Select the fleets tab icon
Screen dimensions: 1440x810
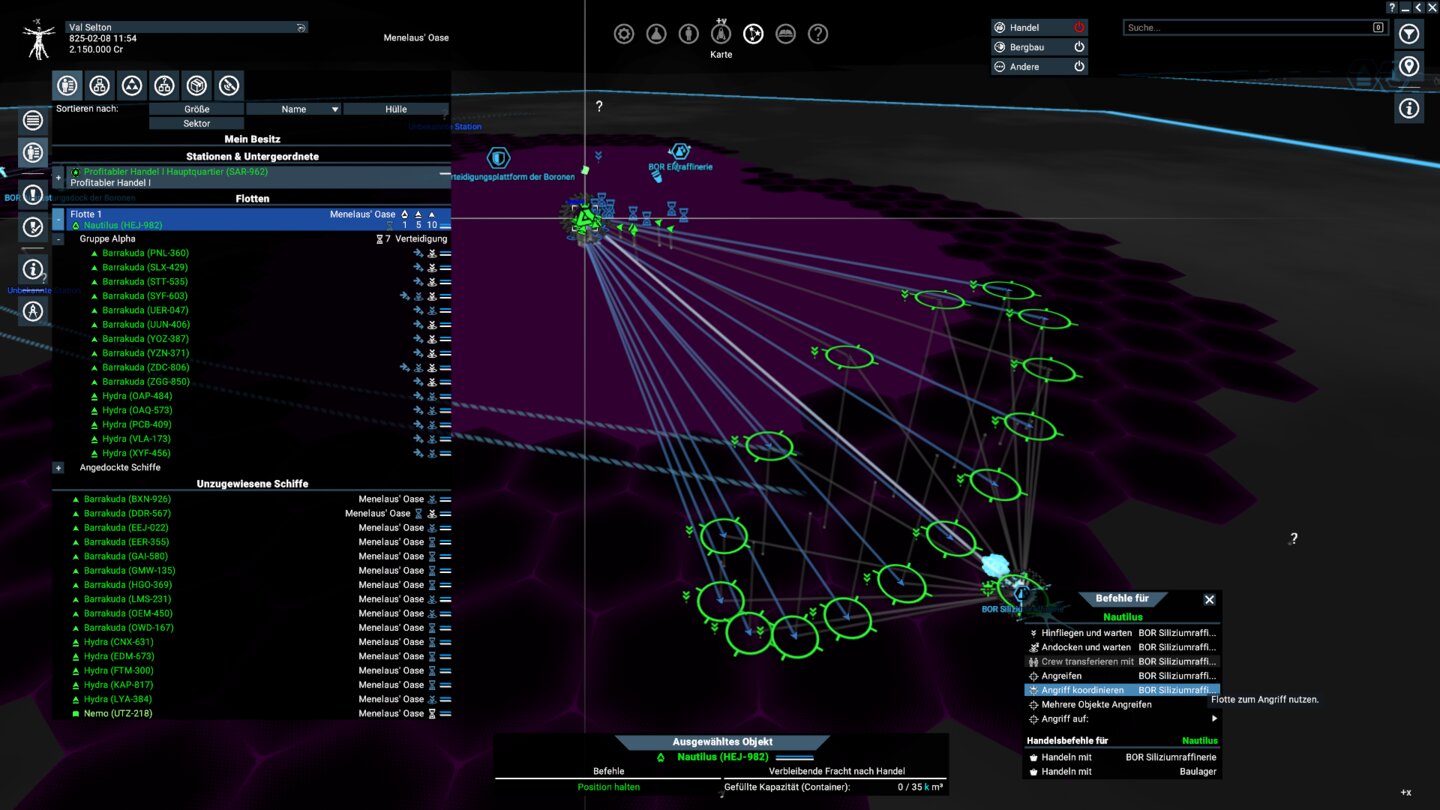coord(132,86)
